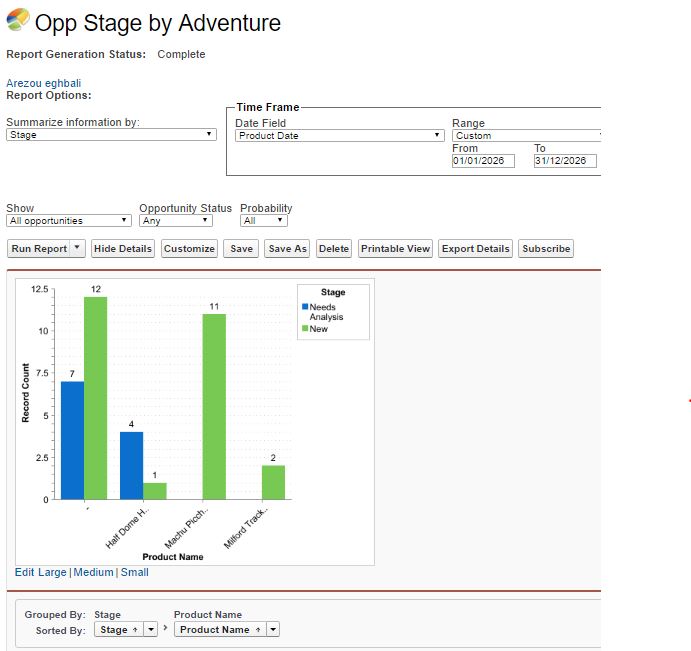Image resolution: width=691 pixels, height=651 pixels.
Task: Click the Opp Stage by Adventure title
Action: (x=158, y=23)
